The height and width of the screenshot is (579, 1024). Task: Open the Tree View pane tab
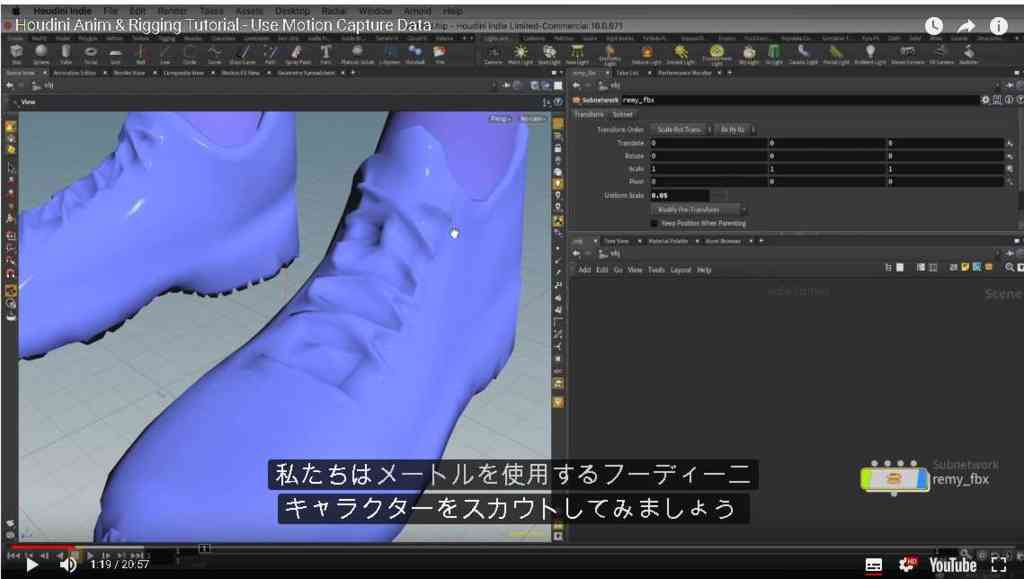616,241
